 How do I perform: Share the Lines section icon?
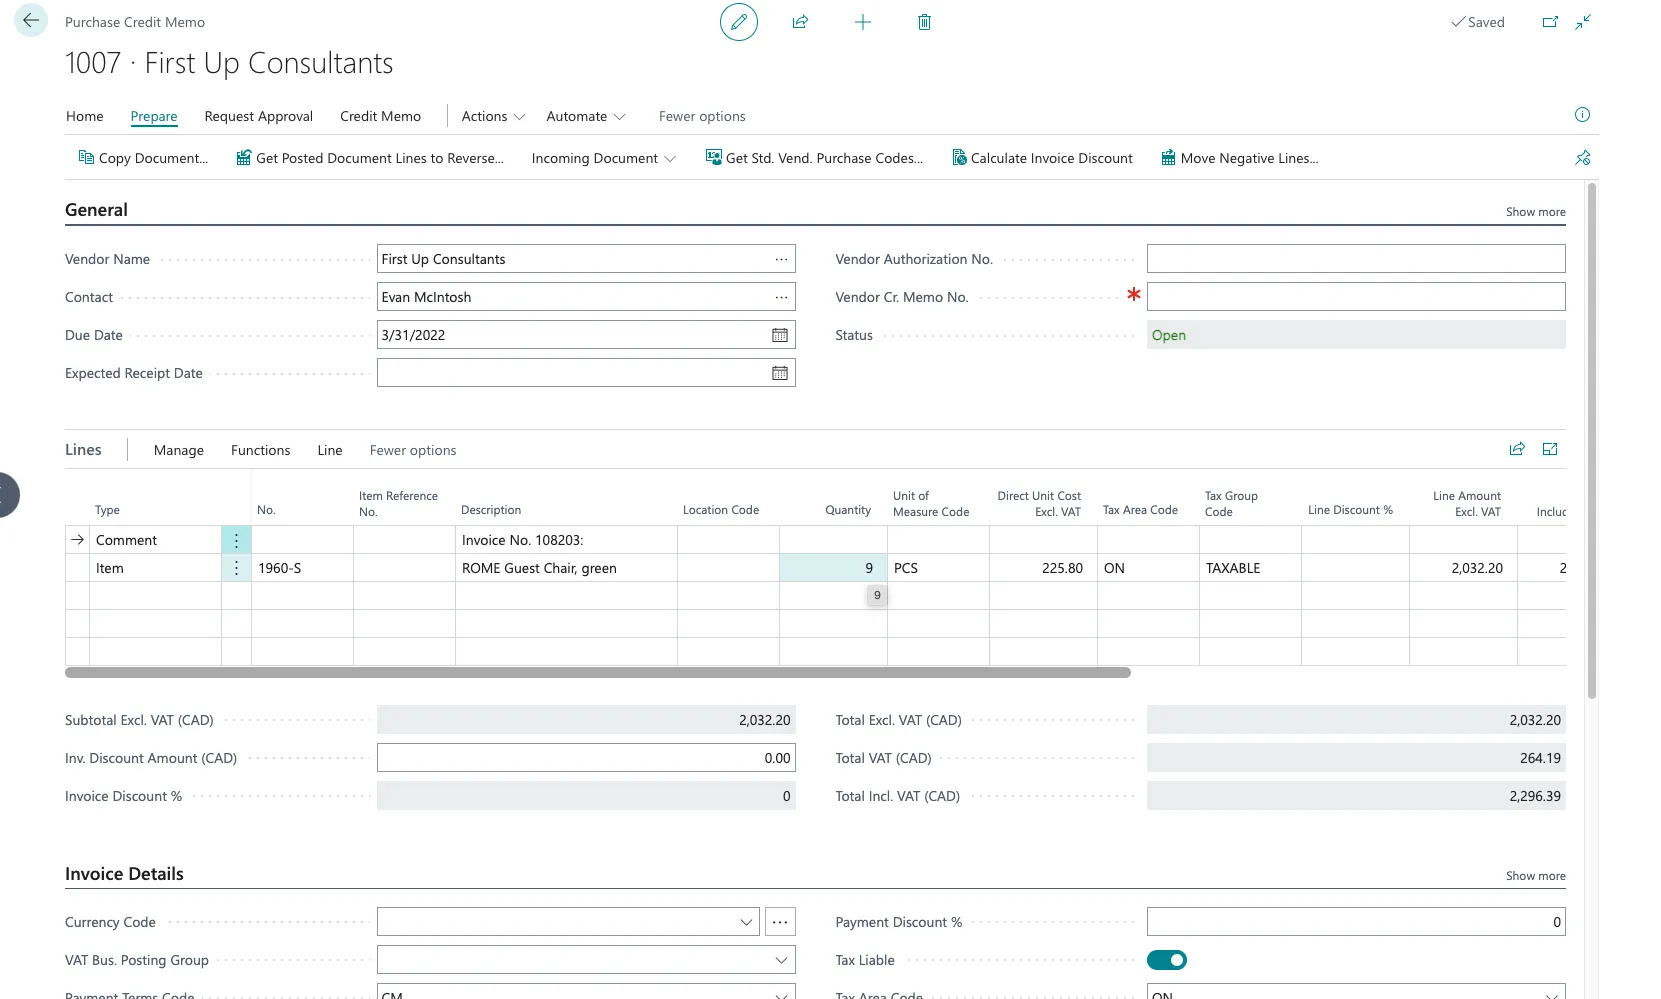tap(1517, 449)
